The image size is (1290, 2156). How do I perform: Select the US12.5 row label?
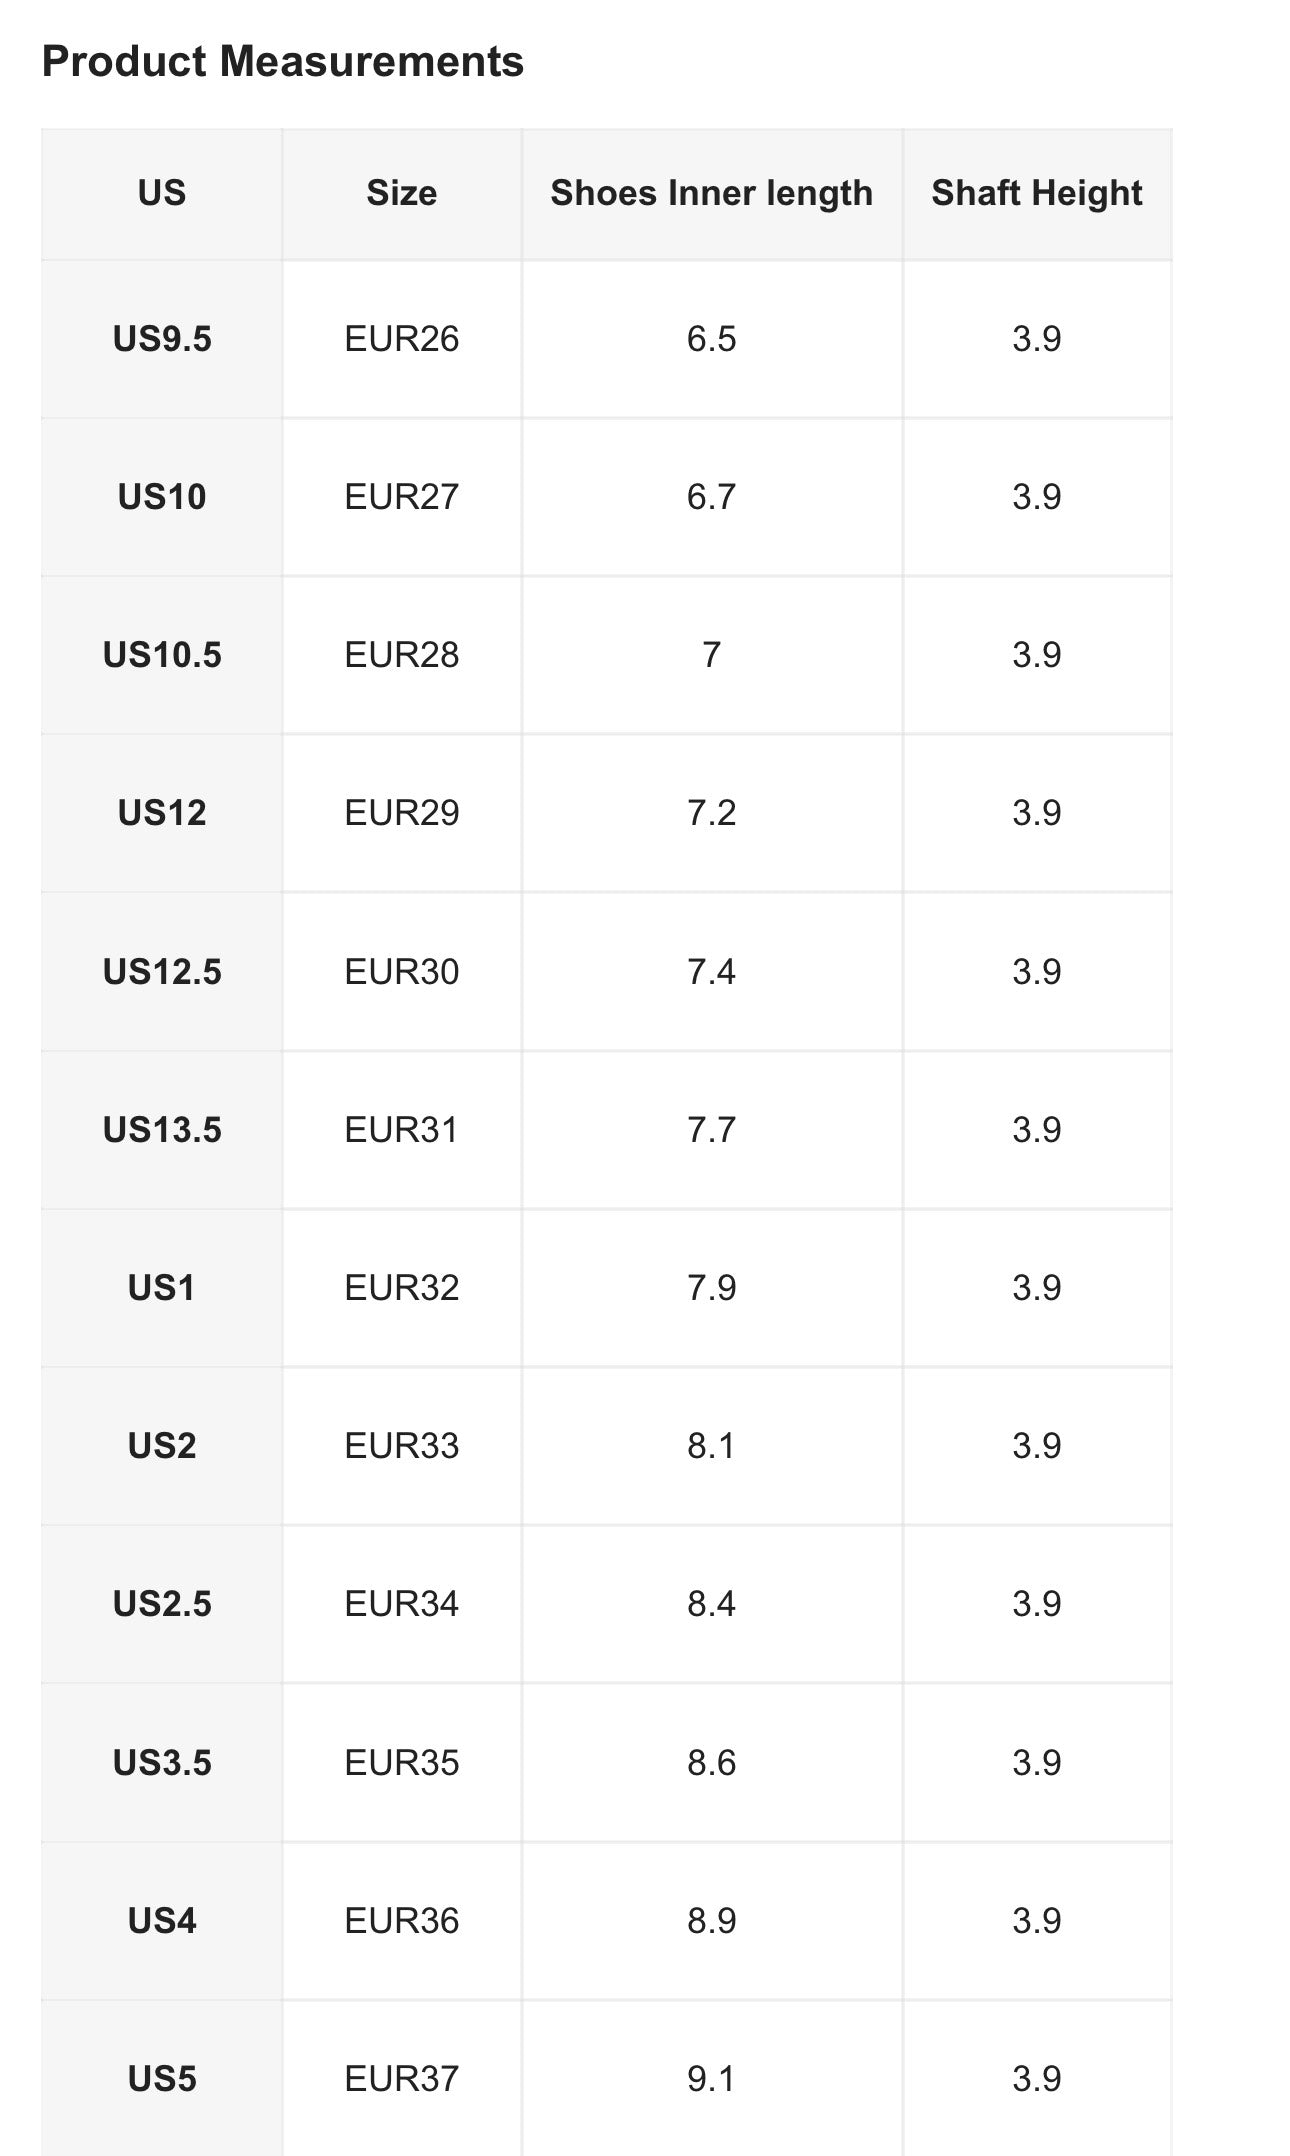(x=162, y=972)
